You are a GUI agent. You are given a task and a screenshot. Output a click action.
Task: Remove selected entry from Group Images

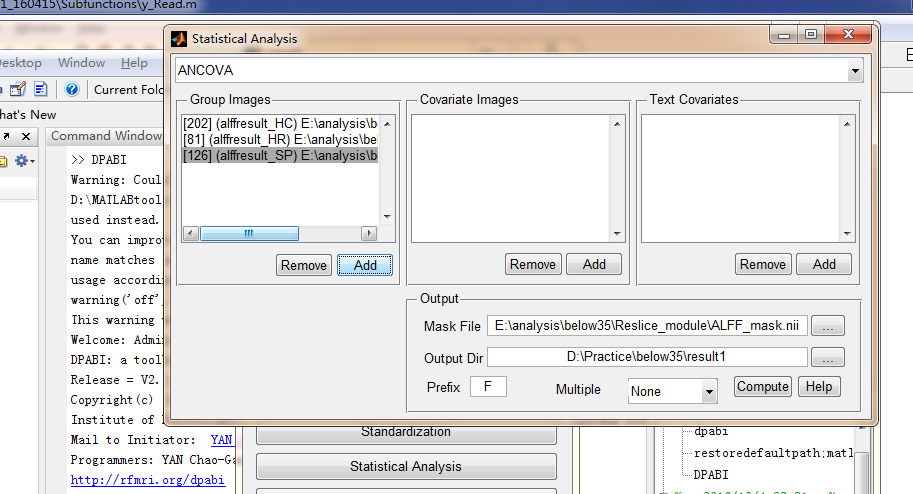pyautogui.click(x=303, y=265)
